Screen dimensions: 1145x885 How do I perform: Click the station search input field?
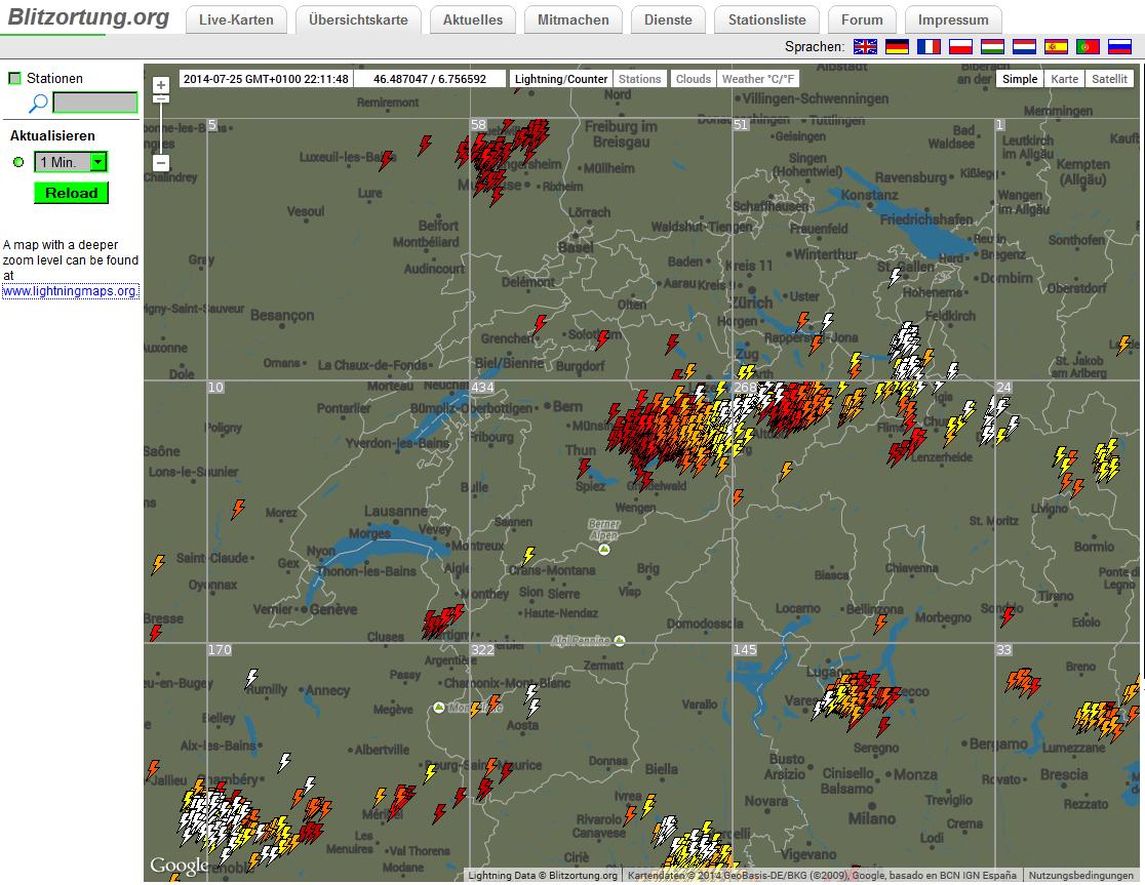pyautogui.click(x=95, y=102)
